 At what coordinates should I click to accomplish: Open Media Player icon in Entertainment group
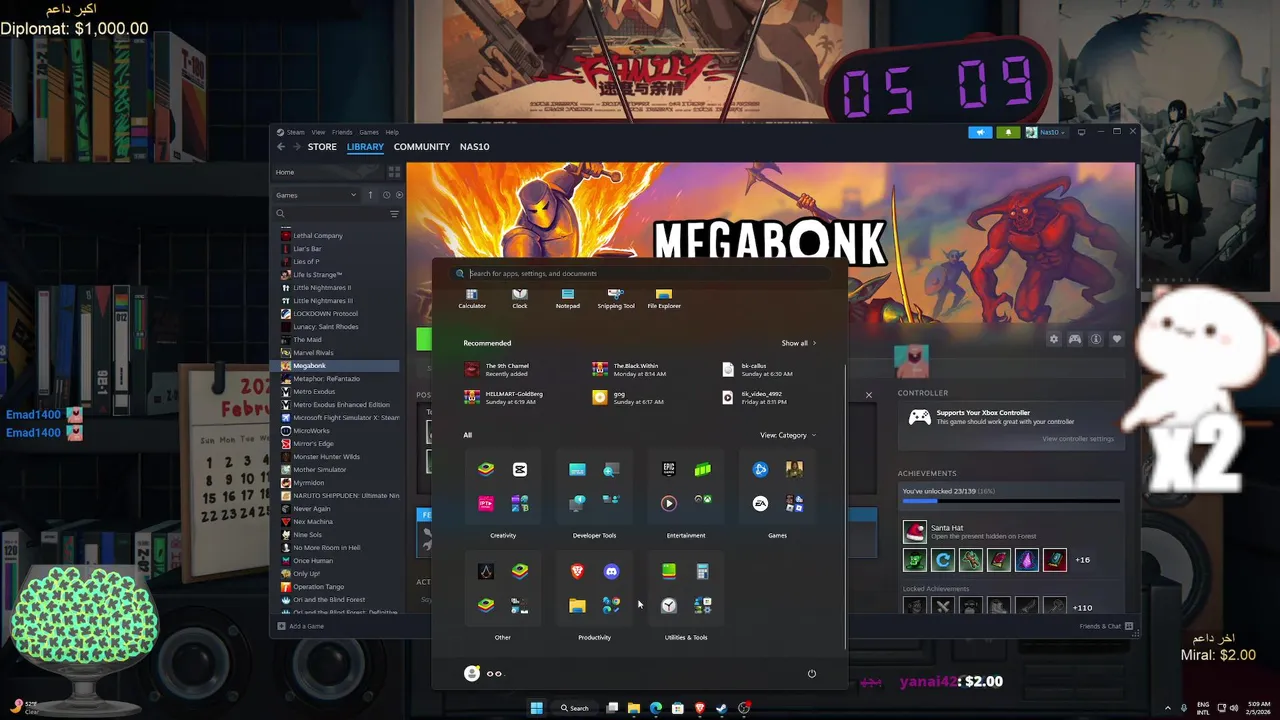coord(669,503)
